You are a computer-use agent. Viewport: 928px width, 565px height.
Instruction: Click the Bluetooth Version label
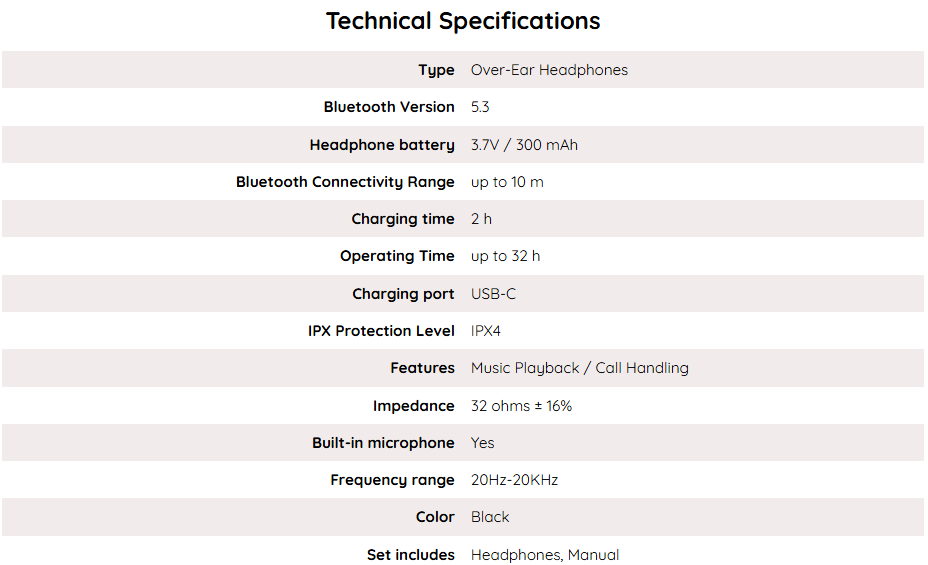[x=389, y=107]
